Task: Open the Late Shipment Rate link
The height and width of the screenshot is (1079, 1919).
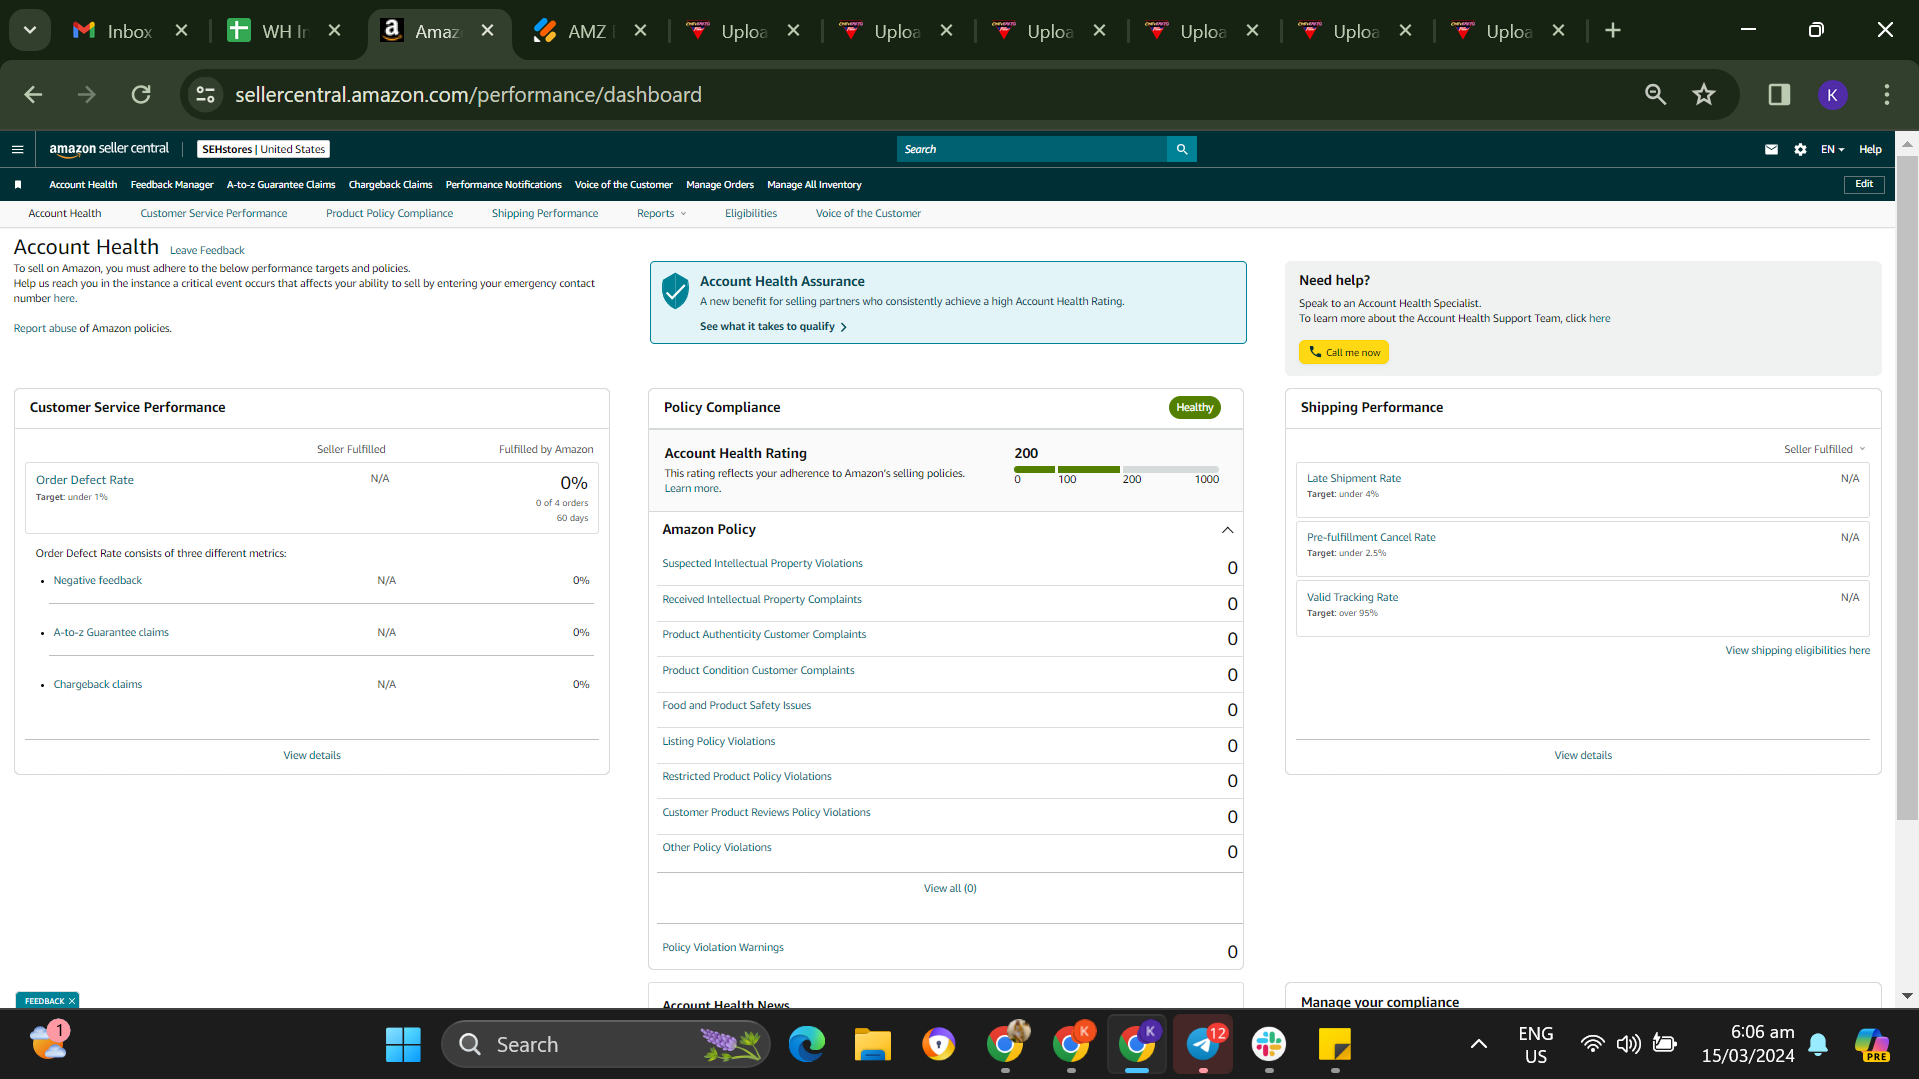Action: [x=1354, y=479]
